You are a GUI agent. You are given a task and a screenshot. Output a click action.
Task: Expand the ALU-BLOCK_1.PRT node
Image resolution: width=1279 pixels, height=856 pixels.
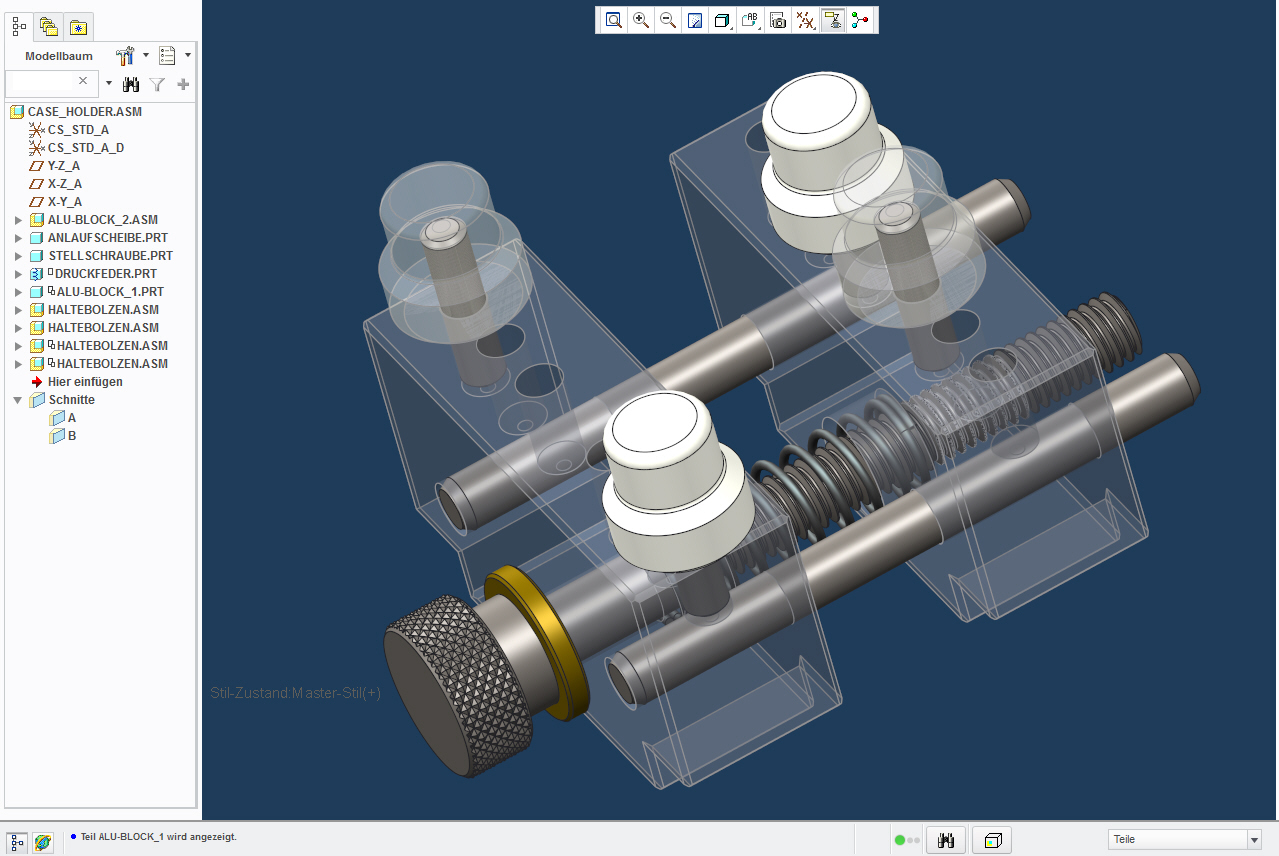tap(17, 292)
